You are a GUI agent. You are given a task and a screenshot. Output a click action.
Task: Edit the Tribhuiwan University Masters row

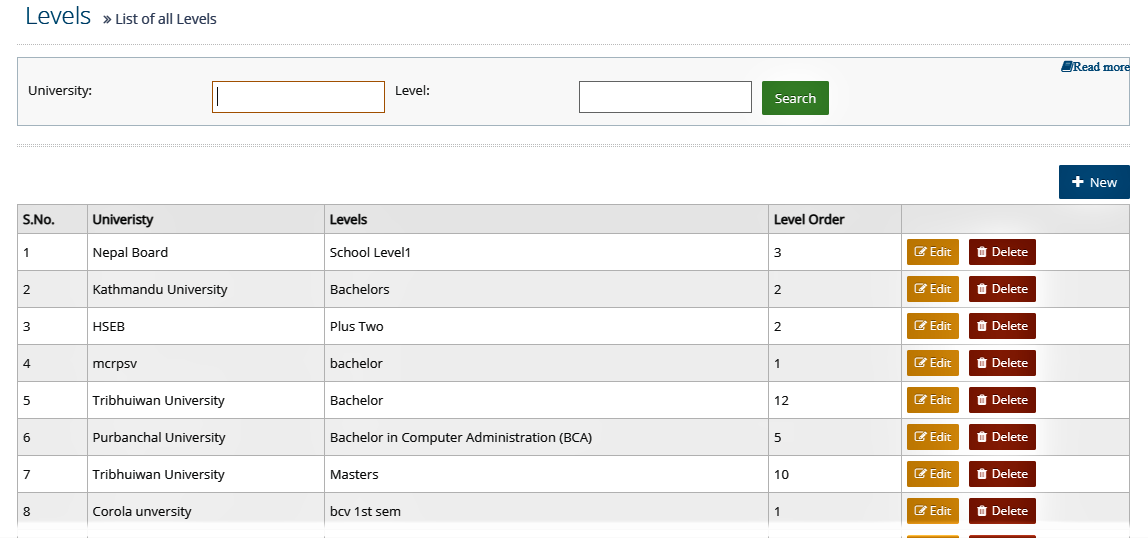click(x=932, y=474)
